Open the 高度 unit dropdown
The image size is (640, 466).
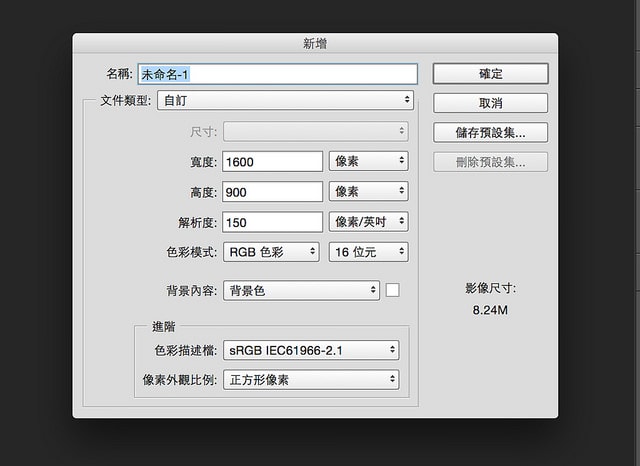(x=368, y=191)
